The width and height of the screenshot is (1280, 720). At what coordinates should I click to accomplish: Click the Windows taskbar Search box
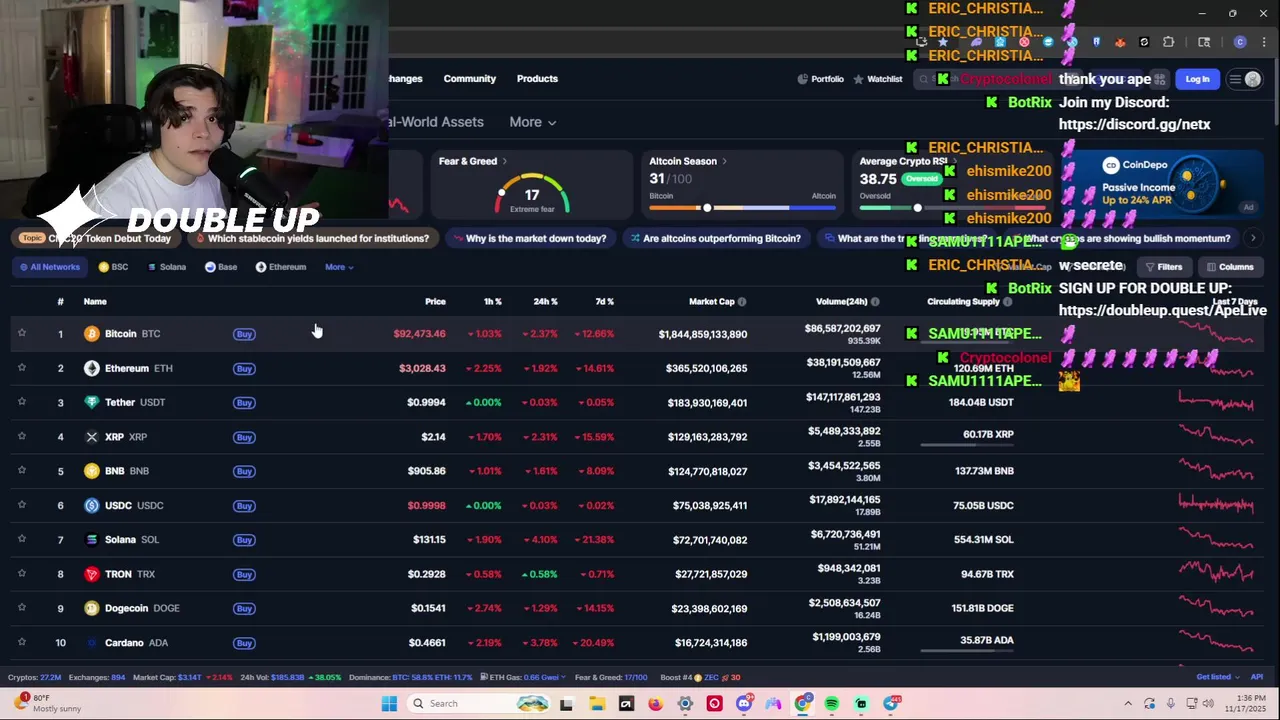(x=478, y=703)
